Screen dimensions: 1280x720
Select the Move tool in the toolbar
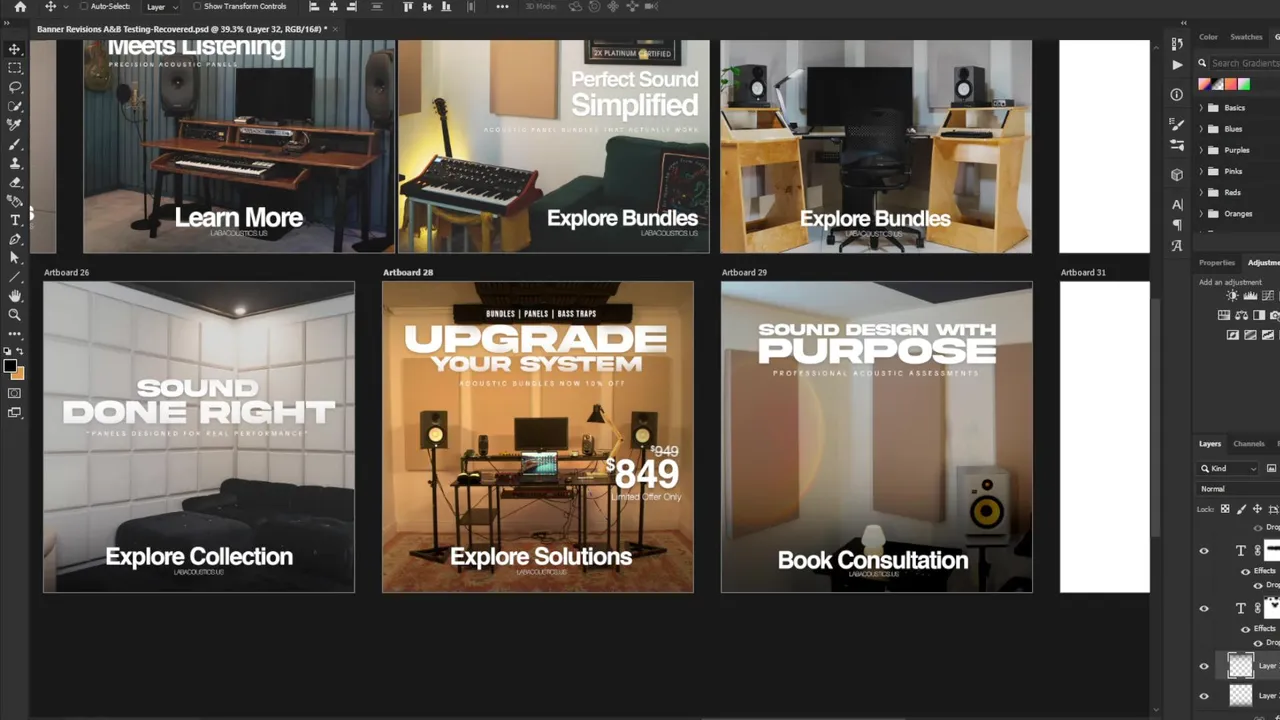pyautogui.click(x=14, y=49)
